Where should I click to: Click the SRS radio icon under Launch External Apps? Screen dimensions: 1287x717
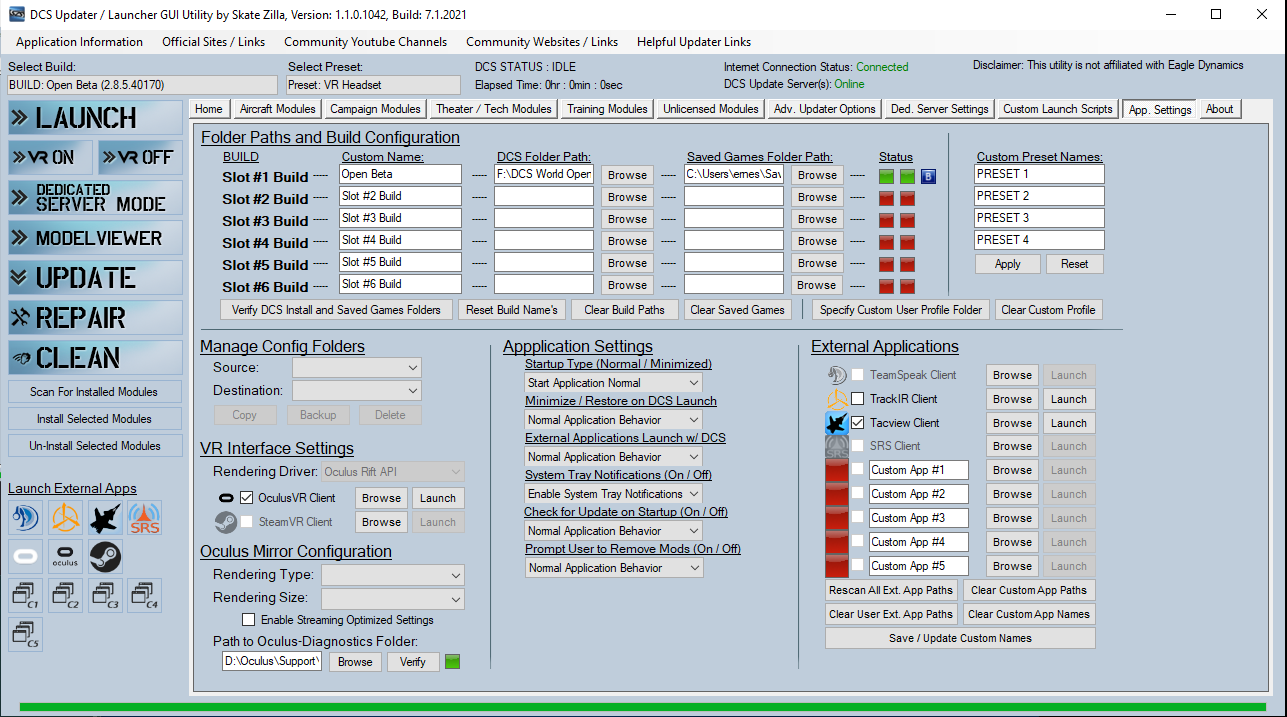pos(145,518)
